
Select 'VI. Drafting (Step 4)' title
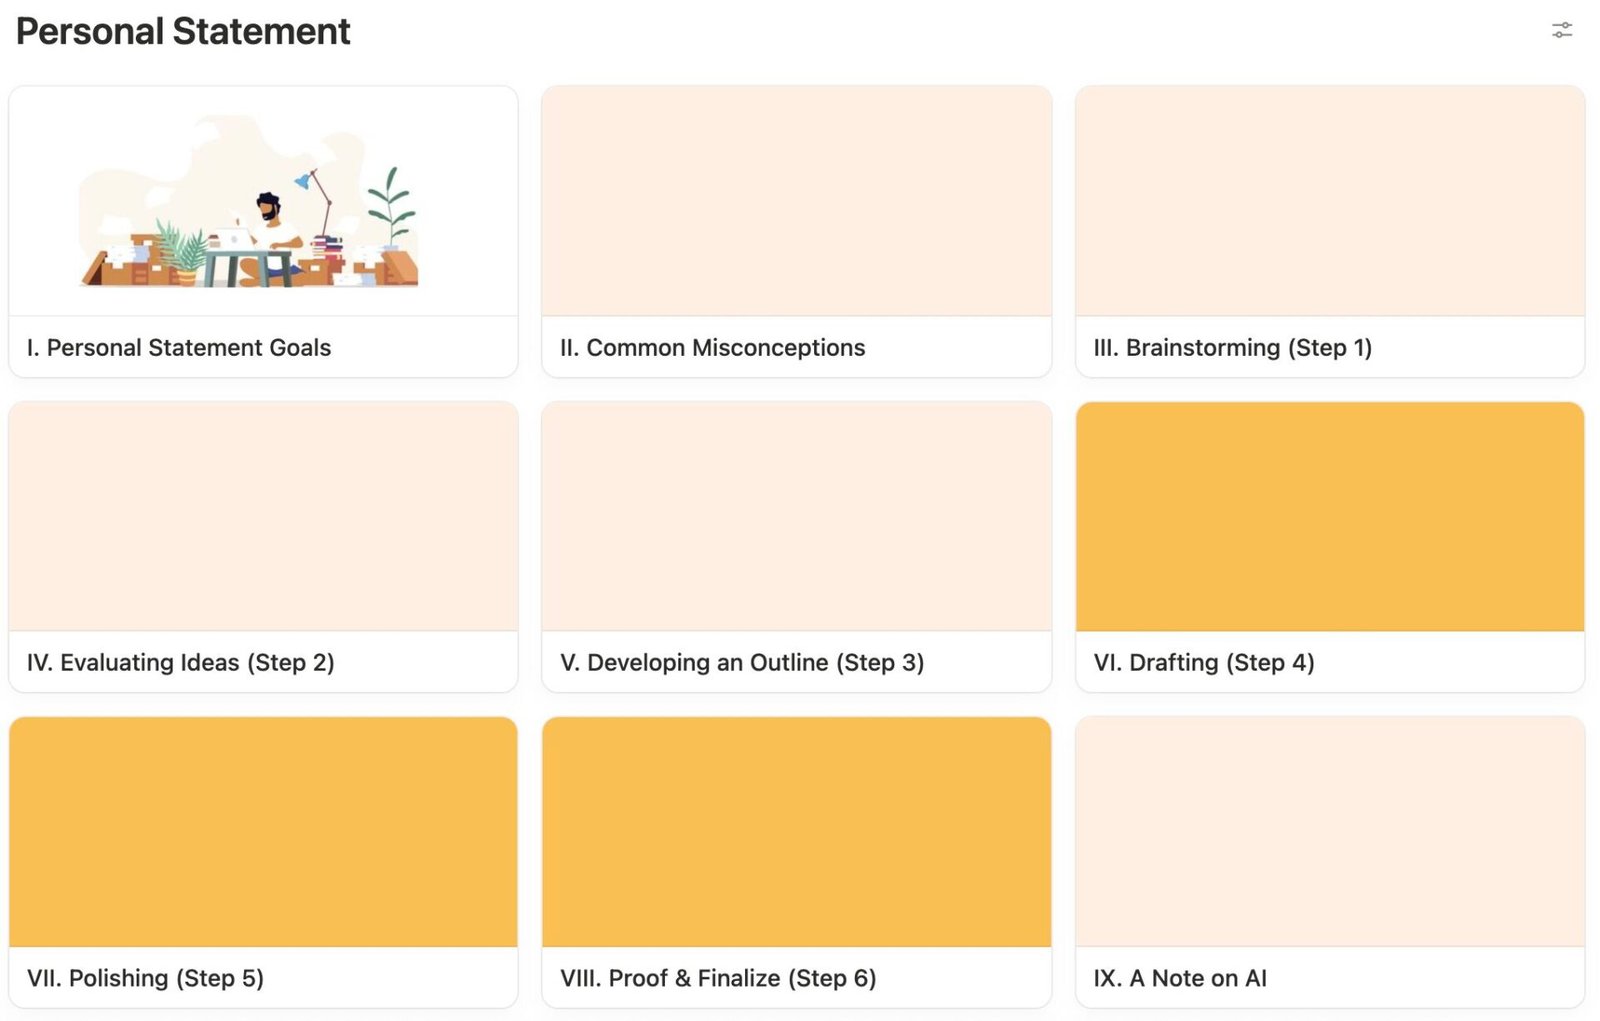[1204, 662]
